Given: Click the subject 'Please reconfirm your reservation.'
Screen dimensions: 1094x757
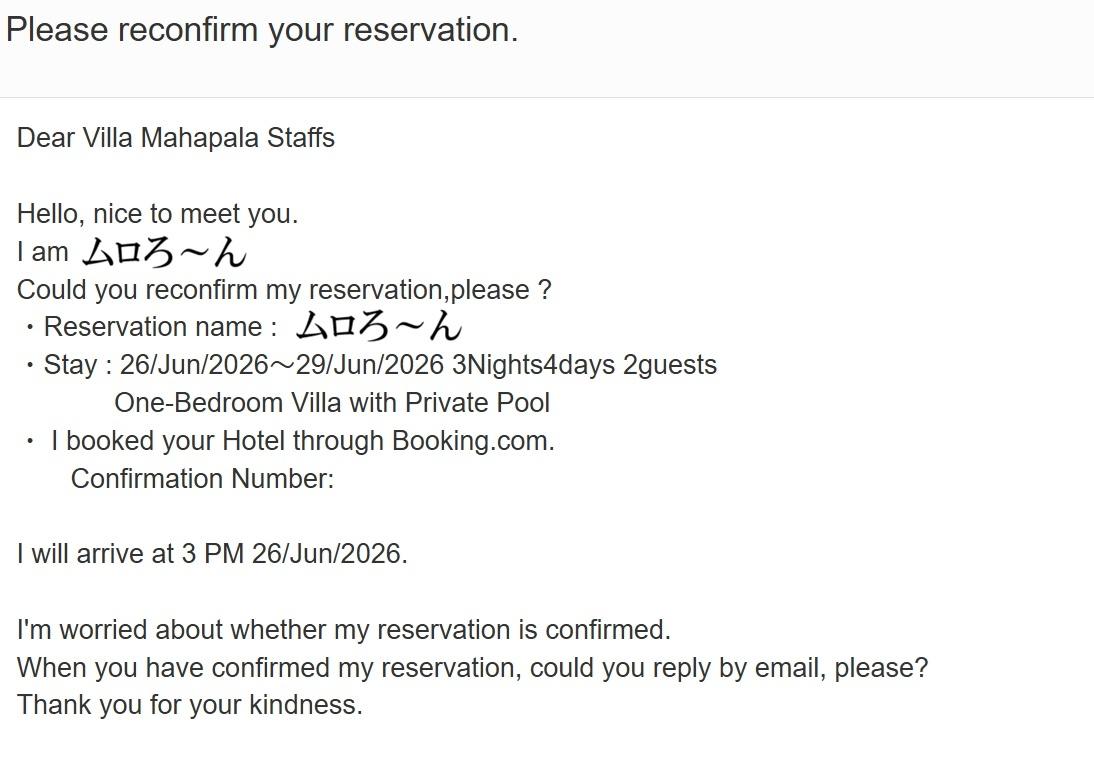Looking at the screenshot, I should coord(262,31).
